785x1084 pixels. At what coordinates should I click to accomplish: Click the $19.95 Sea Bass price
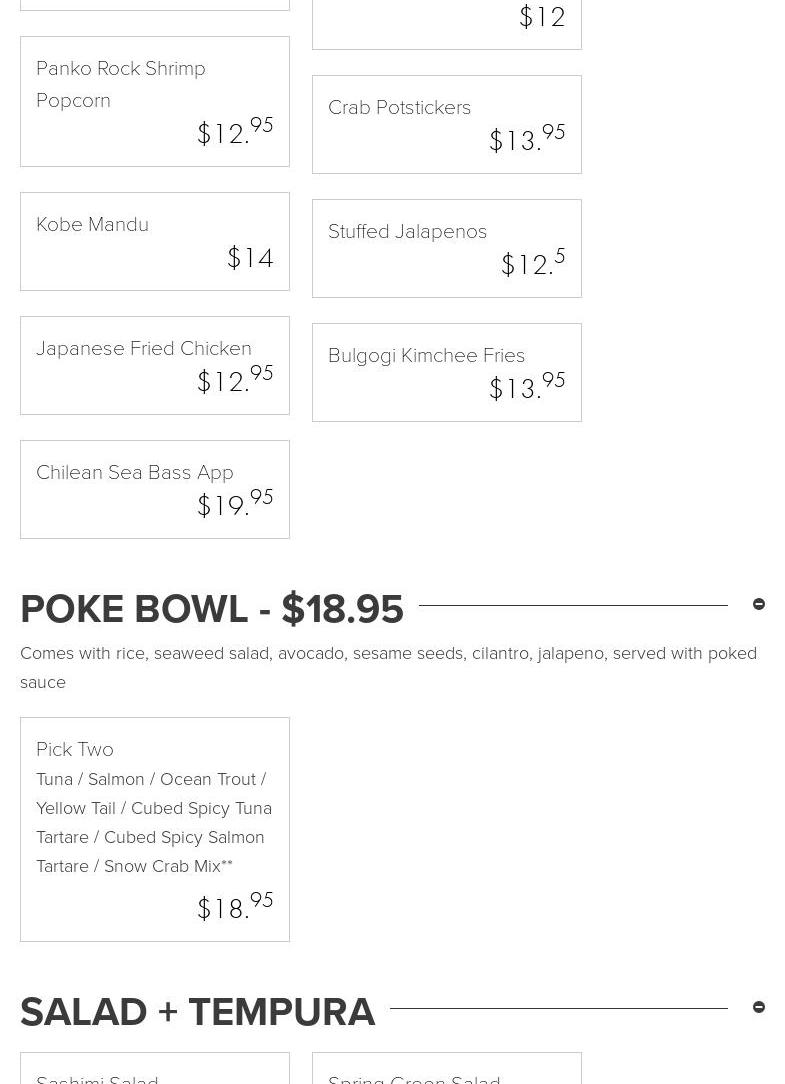point(235,504)
